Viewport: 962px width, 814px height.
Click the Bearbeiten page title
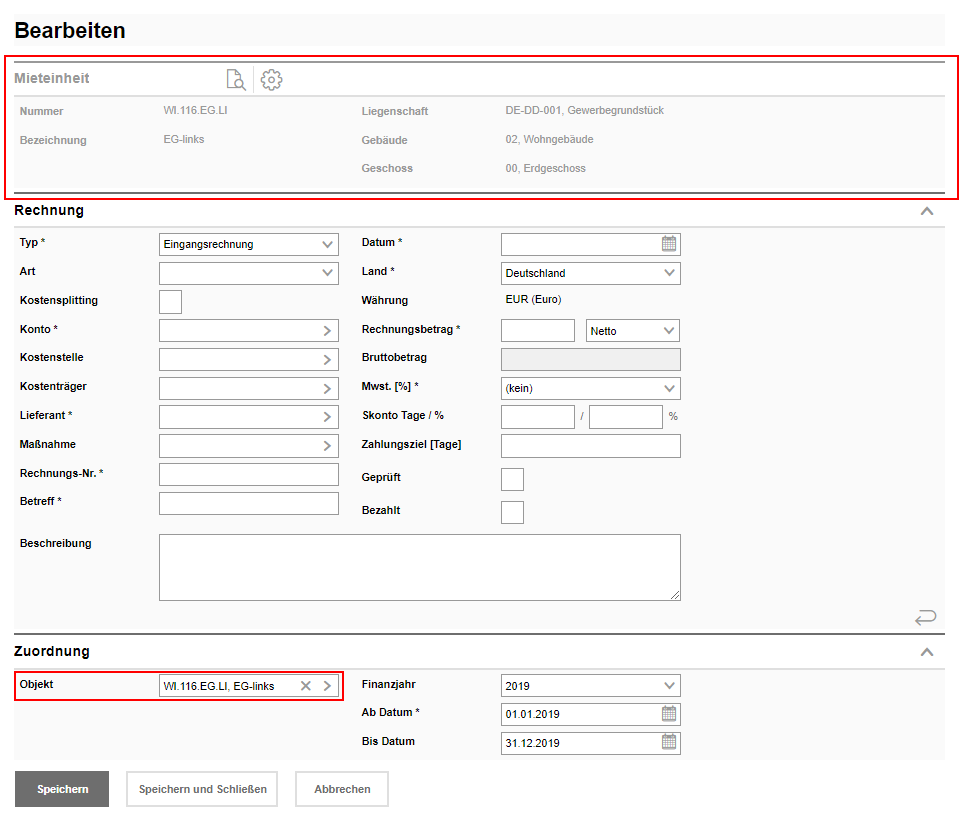pyautogui.click(x=70, y=31)
